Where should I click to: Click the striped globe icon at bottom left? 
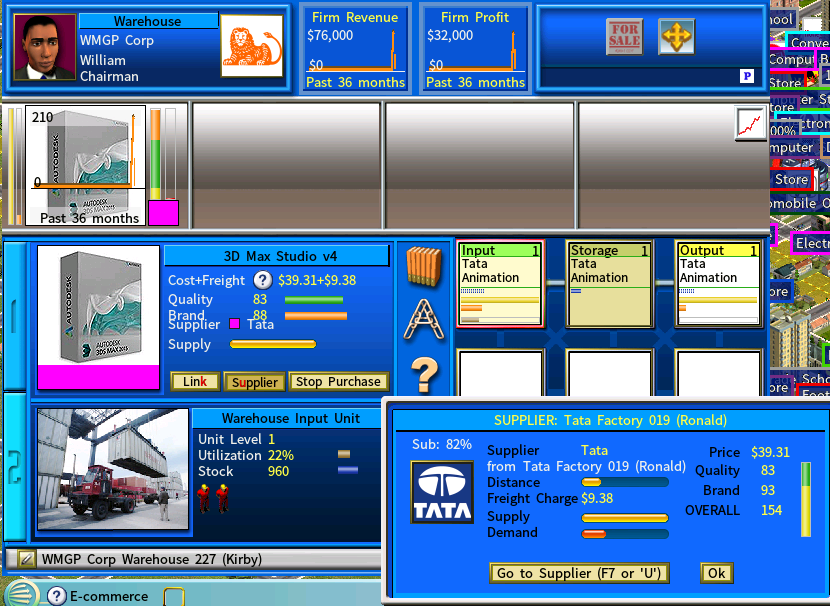tap(21, 594)
